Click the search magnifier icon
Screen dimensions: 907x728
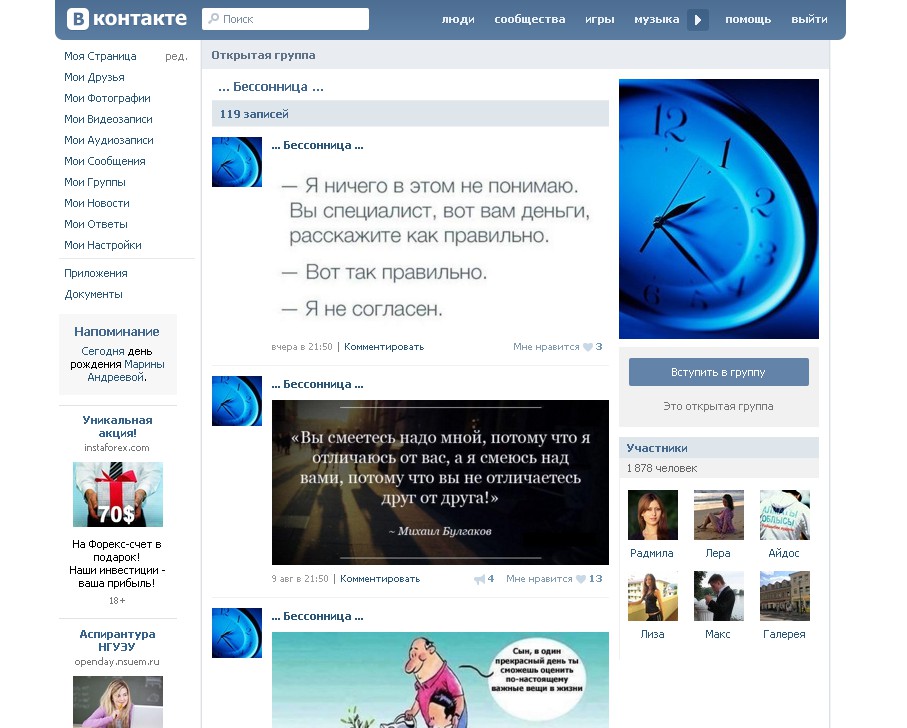213,19
